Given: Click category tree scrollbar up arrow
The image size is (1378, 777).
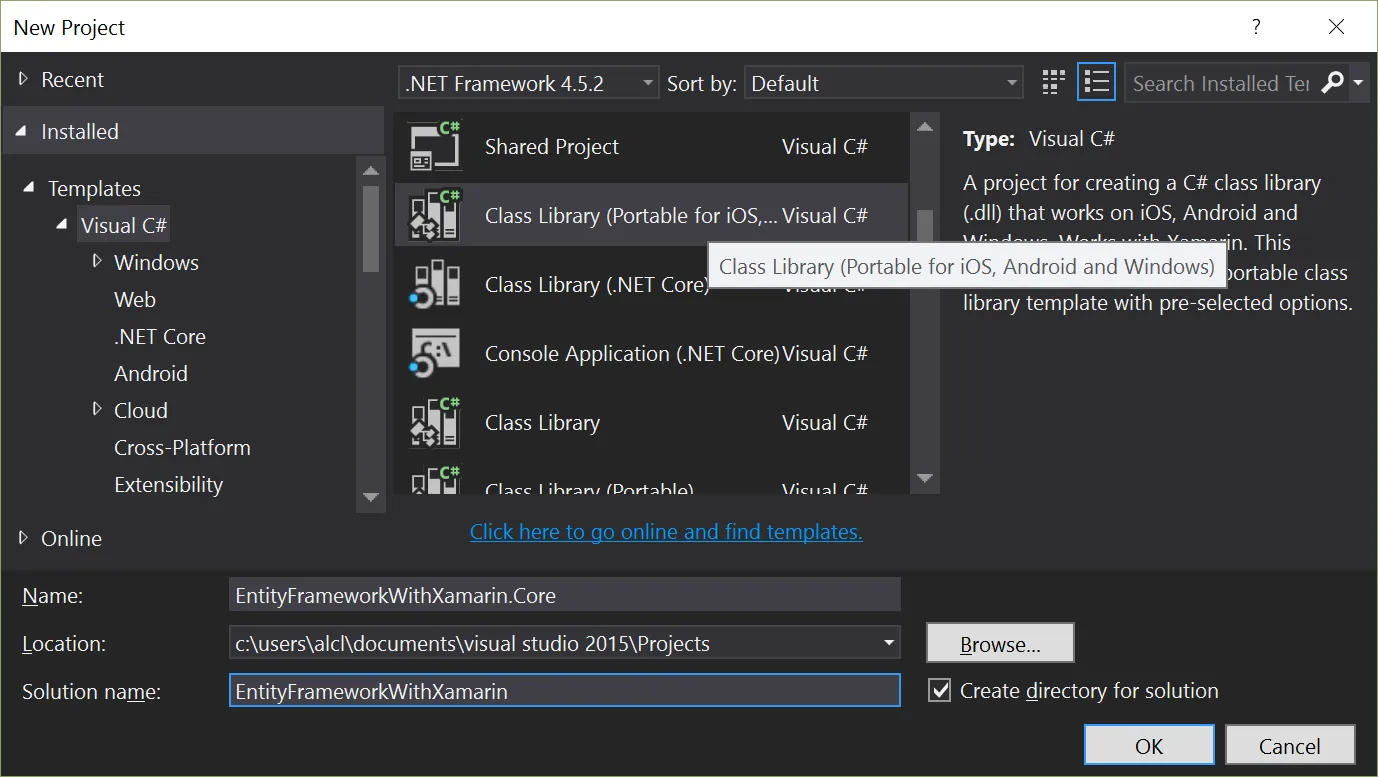Looking at the screenshot, I should 371,171.
